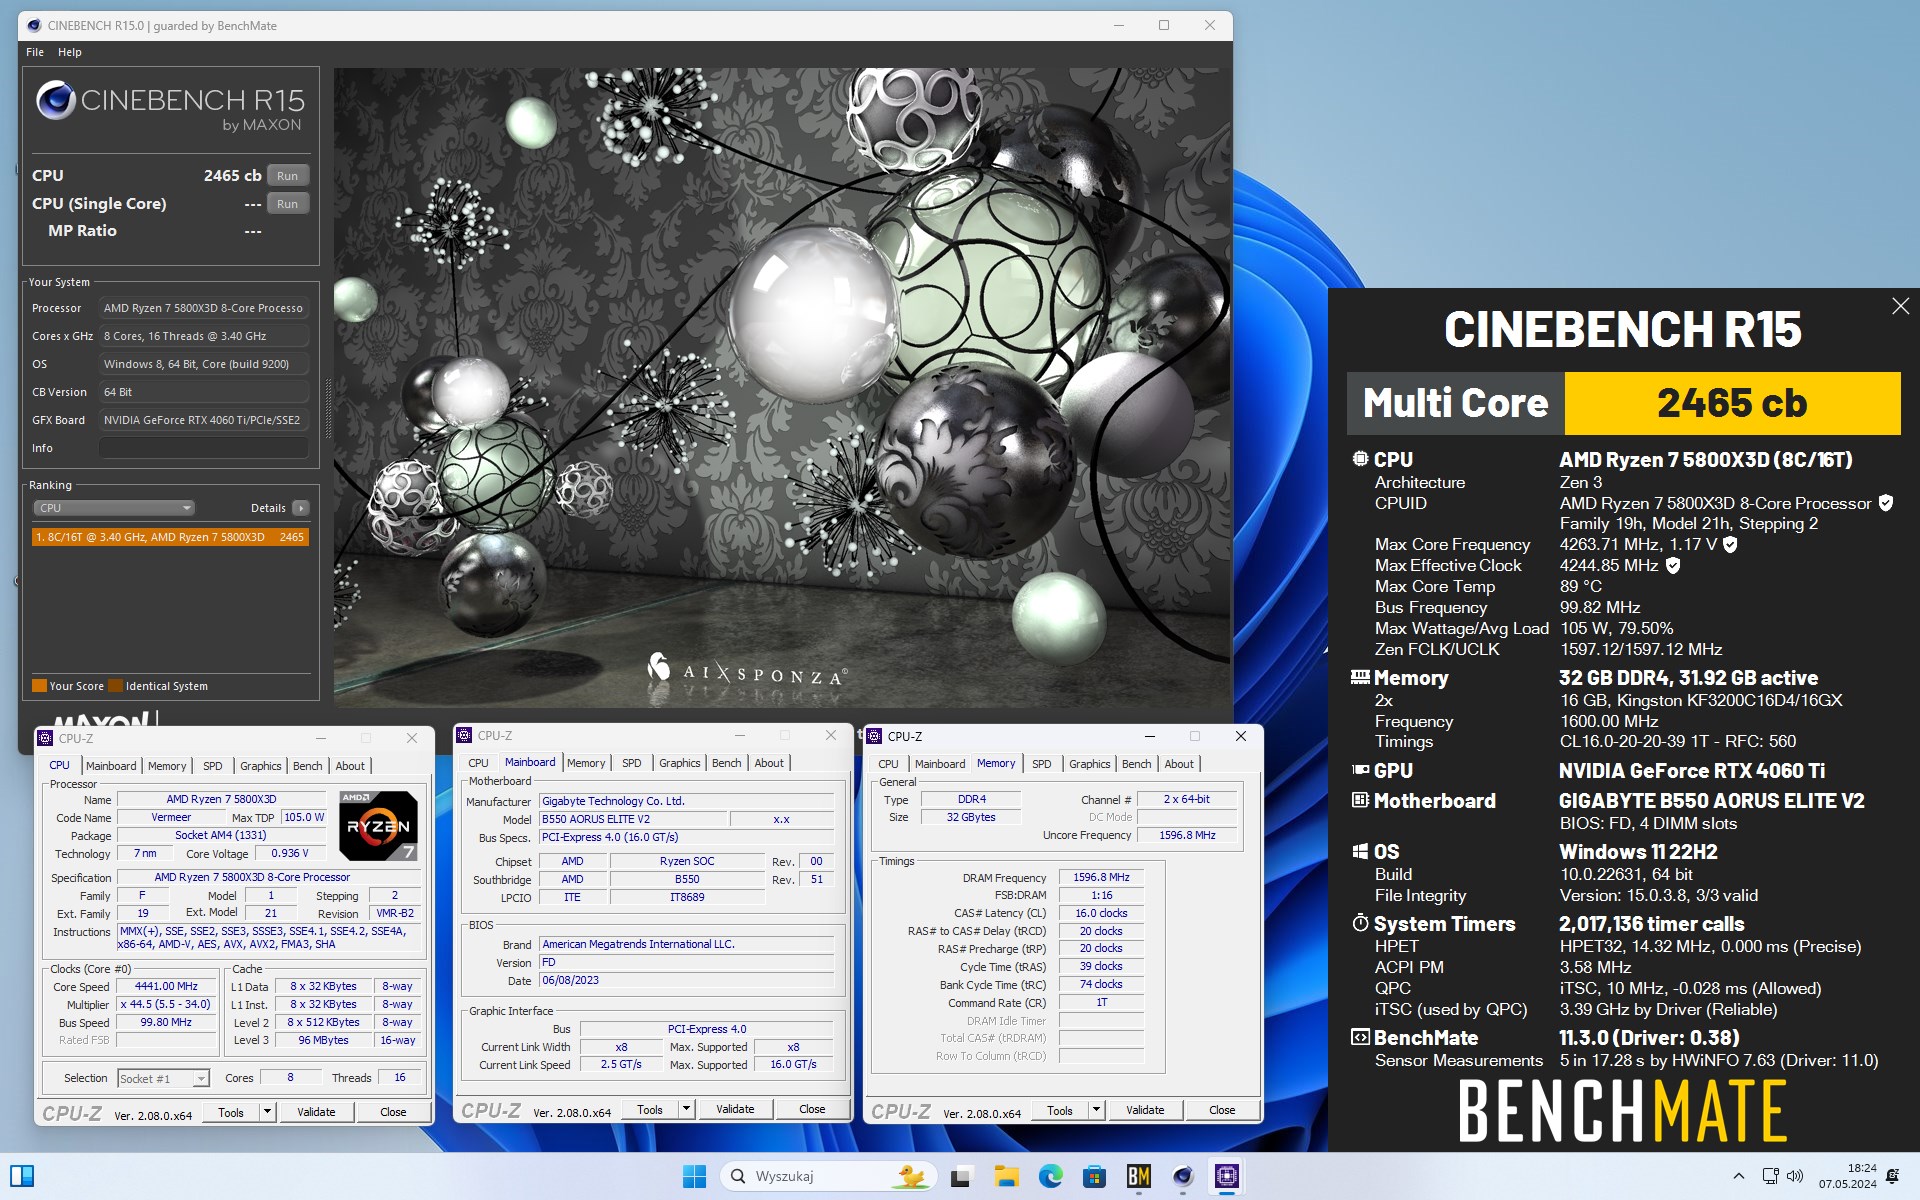The width and height of the screenshot is (1920, 1200).
Task: Click the Level 3 cache value 96 MBytes
Action: 323,1040
